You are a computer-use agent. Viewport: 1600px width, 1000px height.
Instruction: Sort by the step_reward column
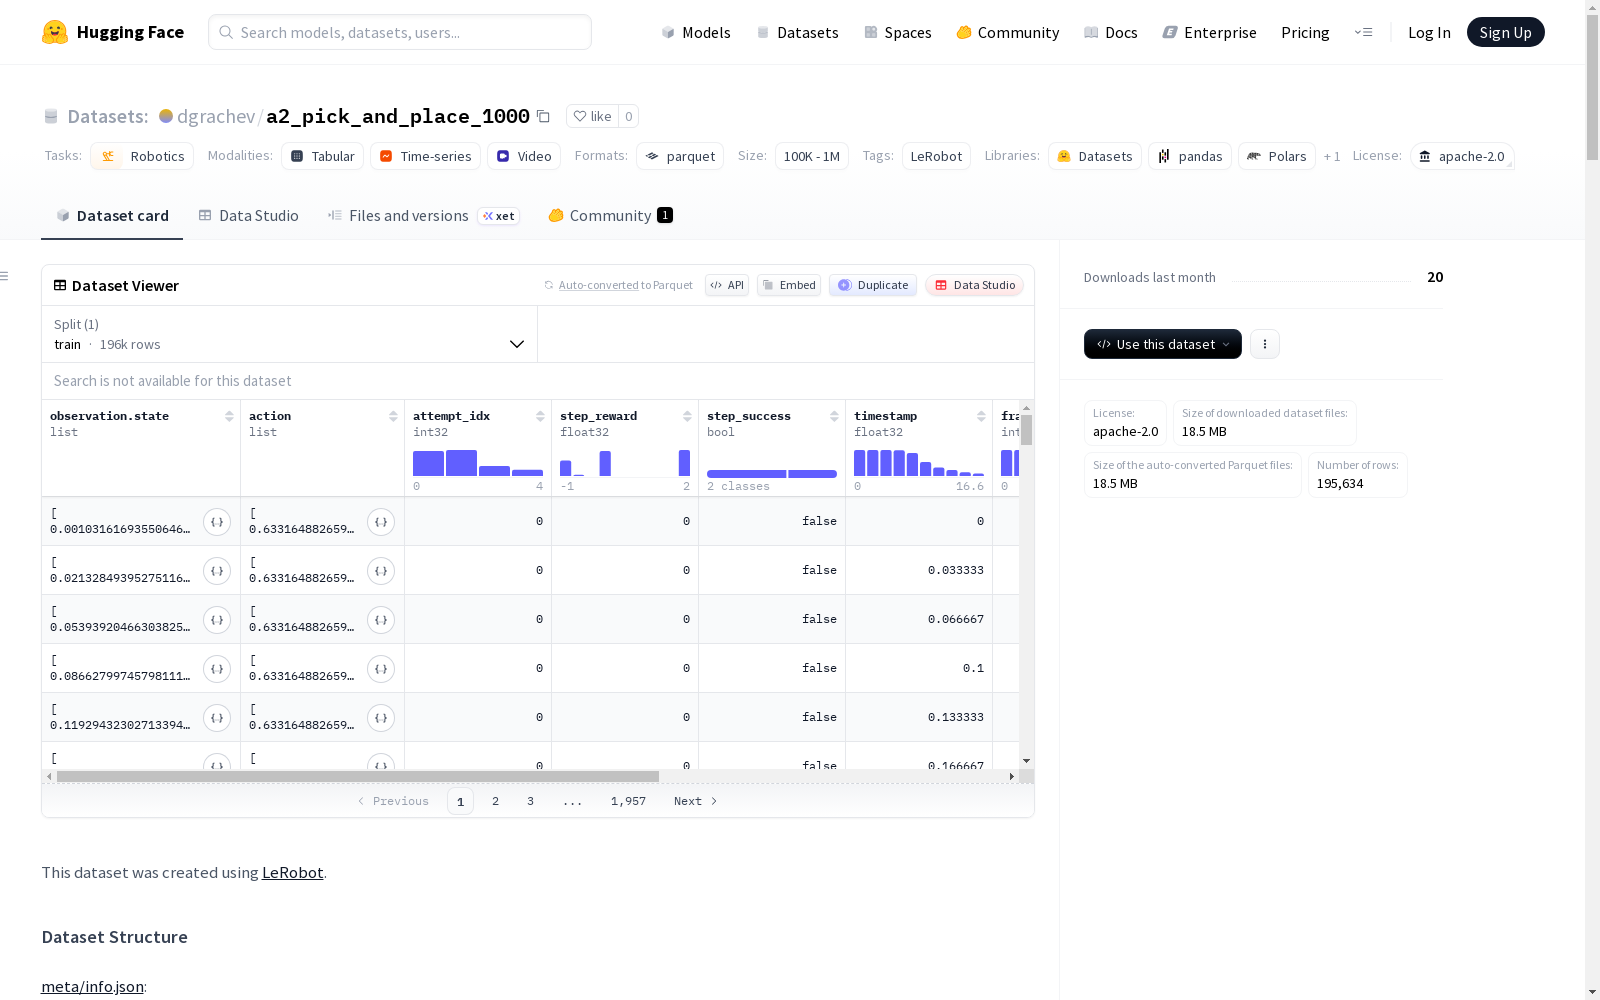click(687, 416)
